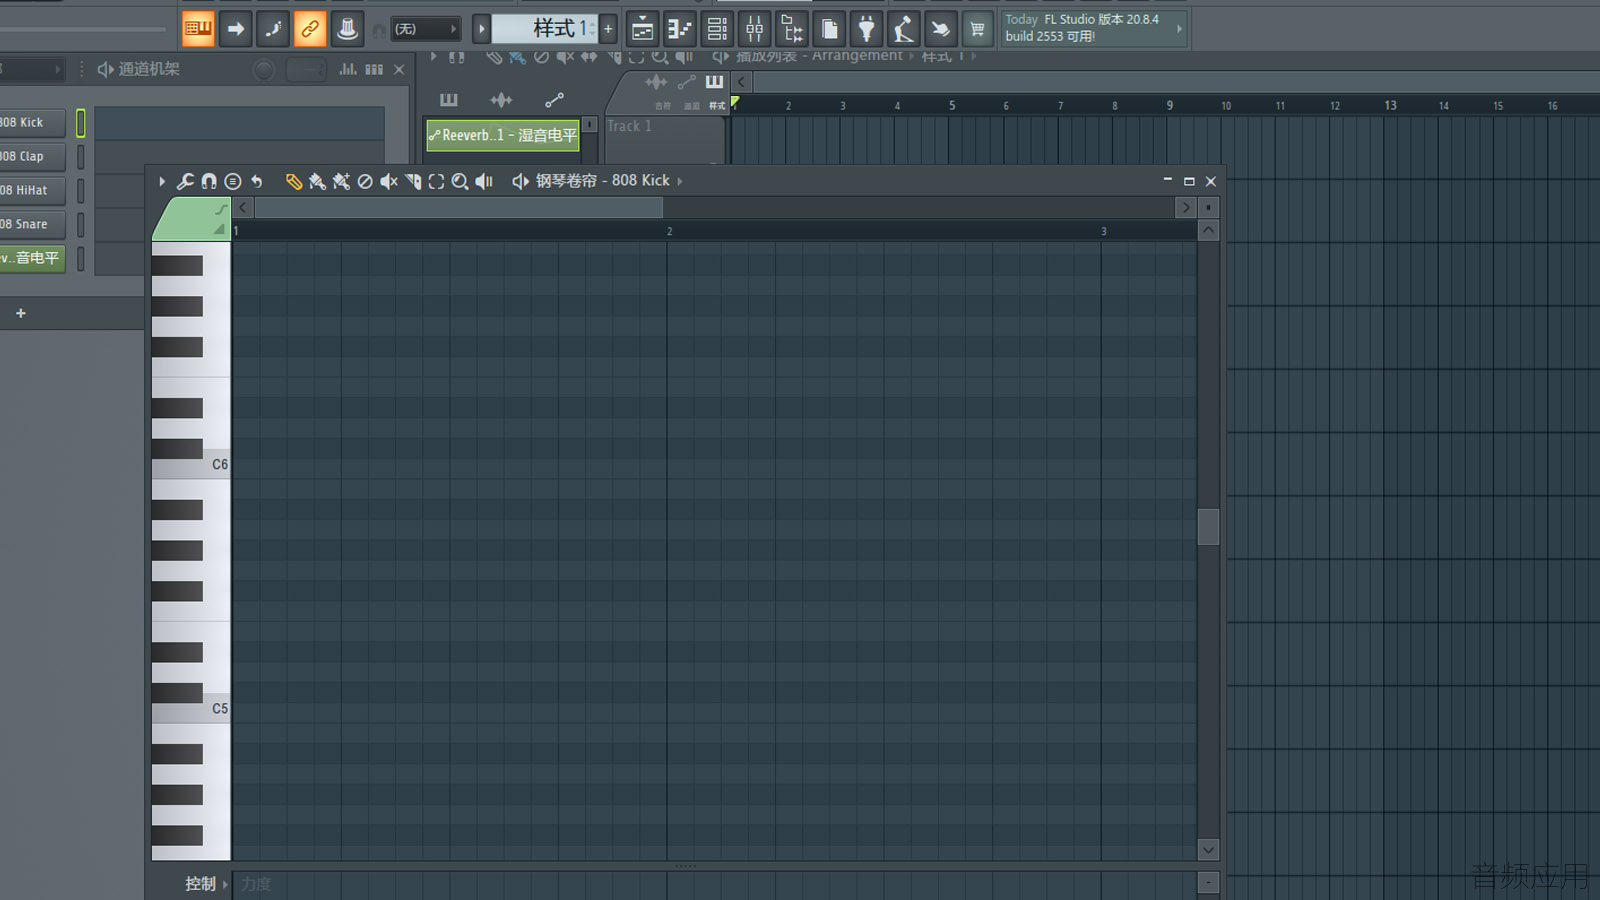This screenshot has width=1600, height=900.
Task: Toggle piano roll magnet snap icon
Action: coord(209,181)
